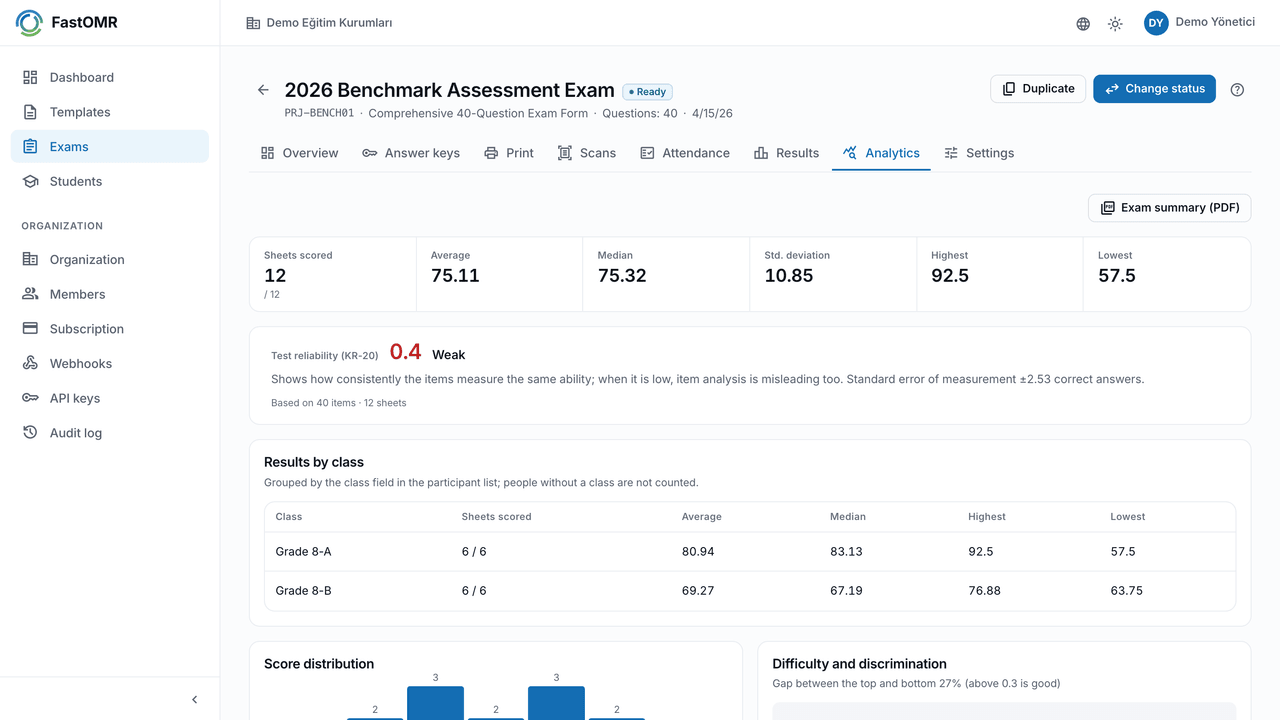Open Webhooks from the sidebar
This screenshot has height=720, width=1280.
coord(110,363)
